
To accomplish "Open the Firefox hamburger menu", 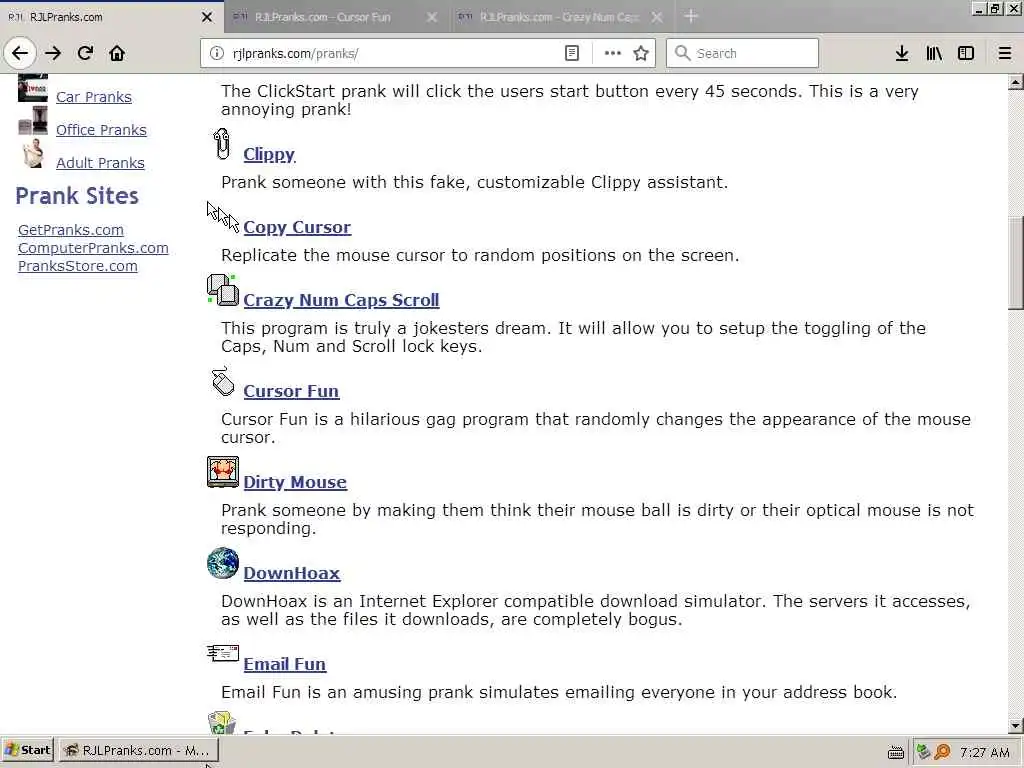I will coord(1004,53).
